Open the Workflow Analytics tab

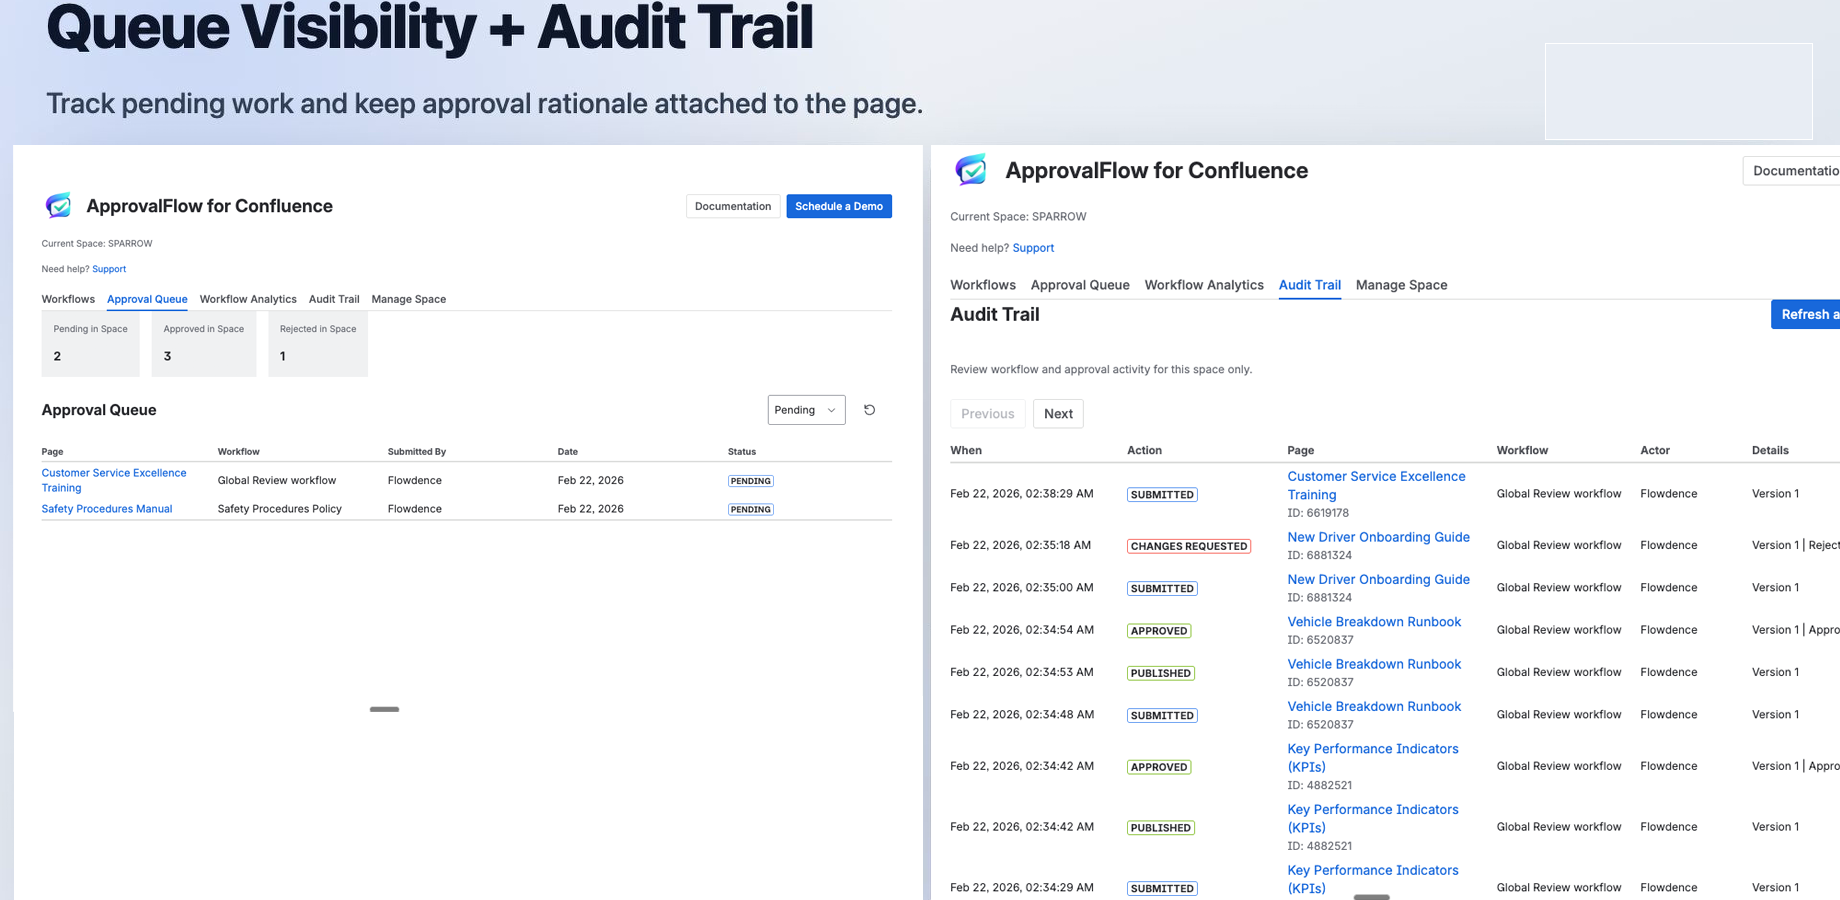(x=248, y=299)
